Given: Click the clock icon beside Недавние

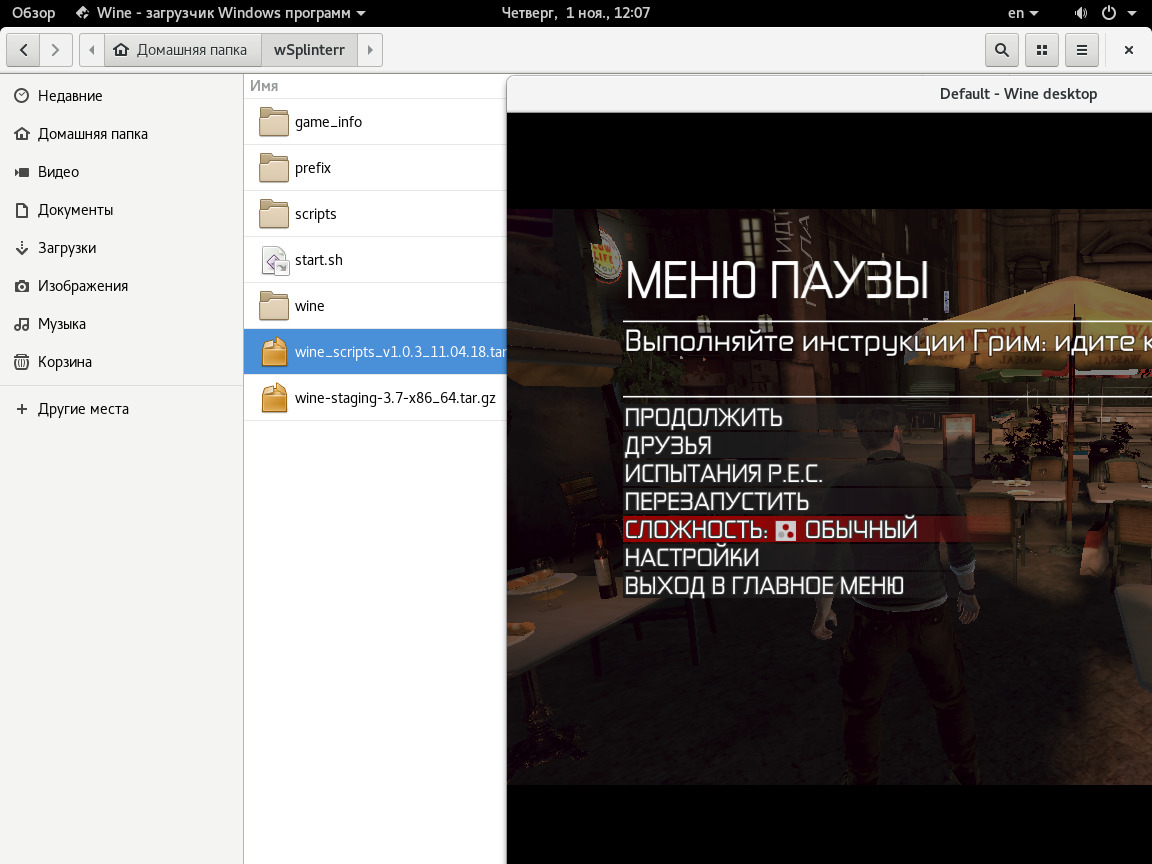Looking at the screenshot, I should pos(22,96).
